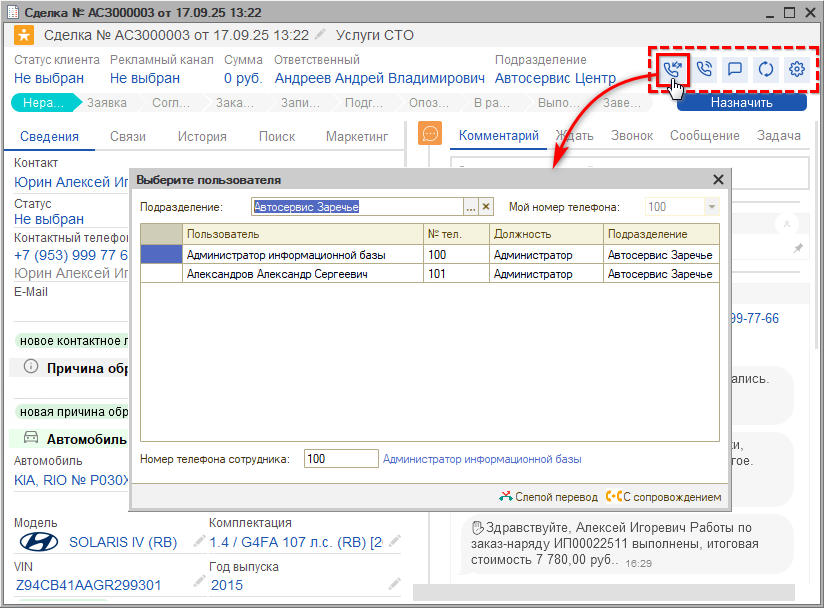Expand the Мой номер телефона dropdown
Screen dimensions: 824x608
click(711, 207)
